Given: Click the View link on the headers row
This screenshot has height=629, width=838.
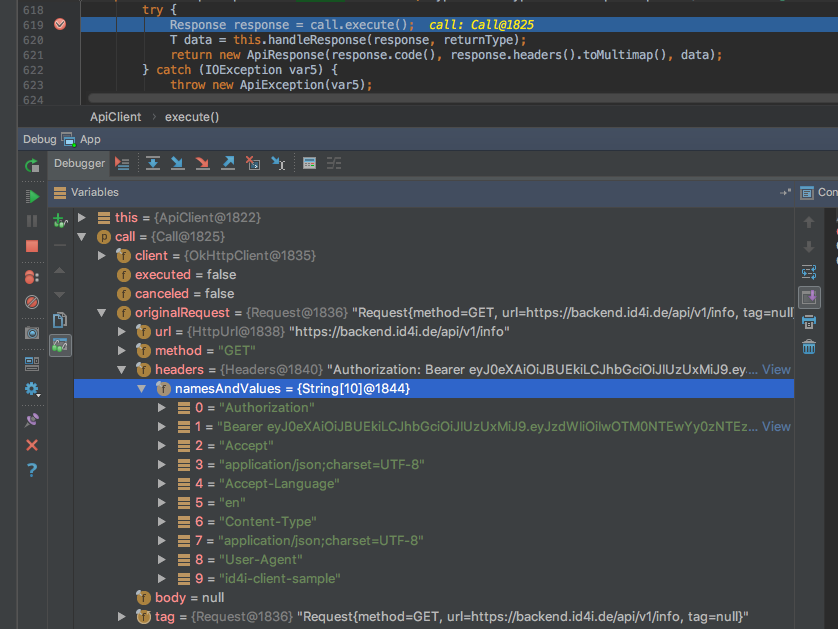Looking at the screenshot, I should click(776, 369).
